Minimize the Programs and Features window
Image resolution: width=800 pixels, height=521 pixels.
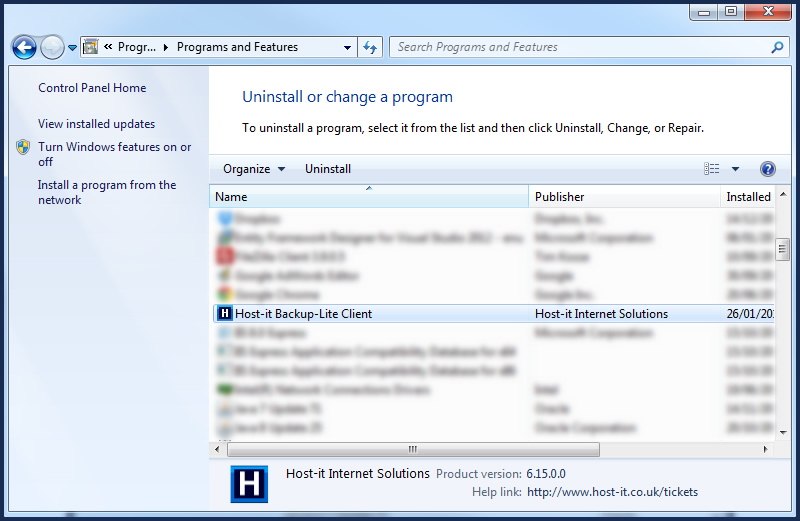click(x=704, y=12)
